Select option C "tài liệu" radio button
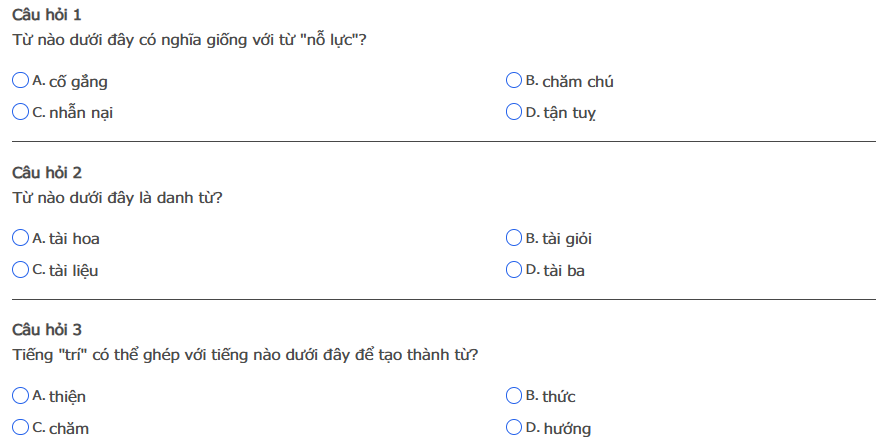 pyautogui.click(x=21, y=270)
